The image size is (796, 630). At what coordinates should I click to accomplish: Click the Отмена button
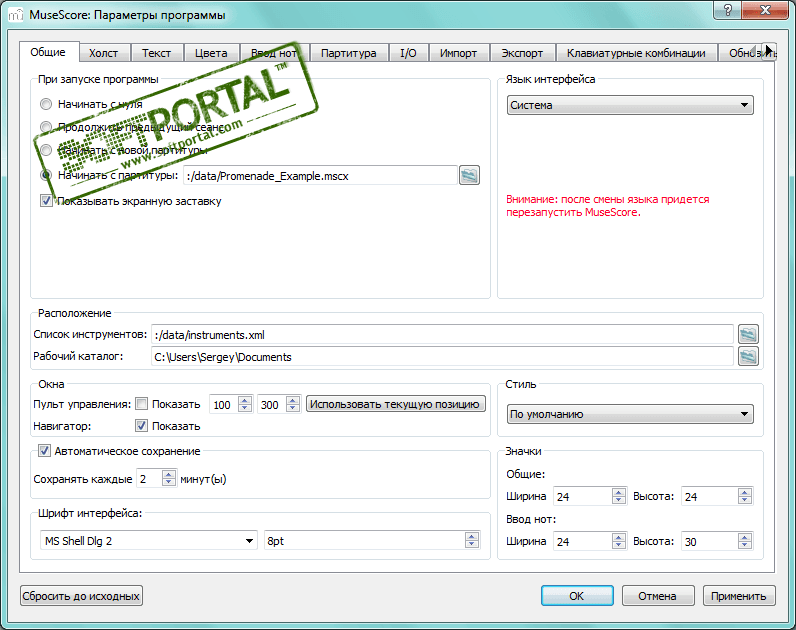657,596
